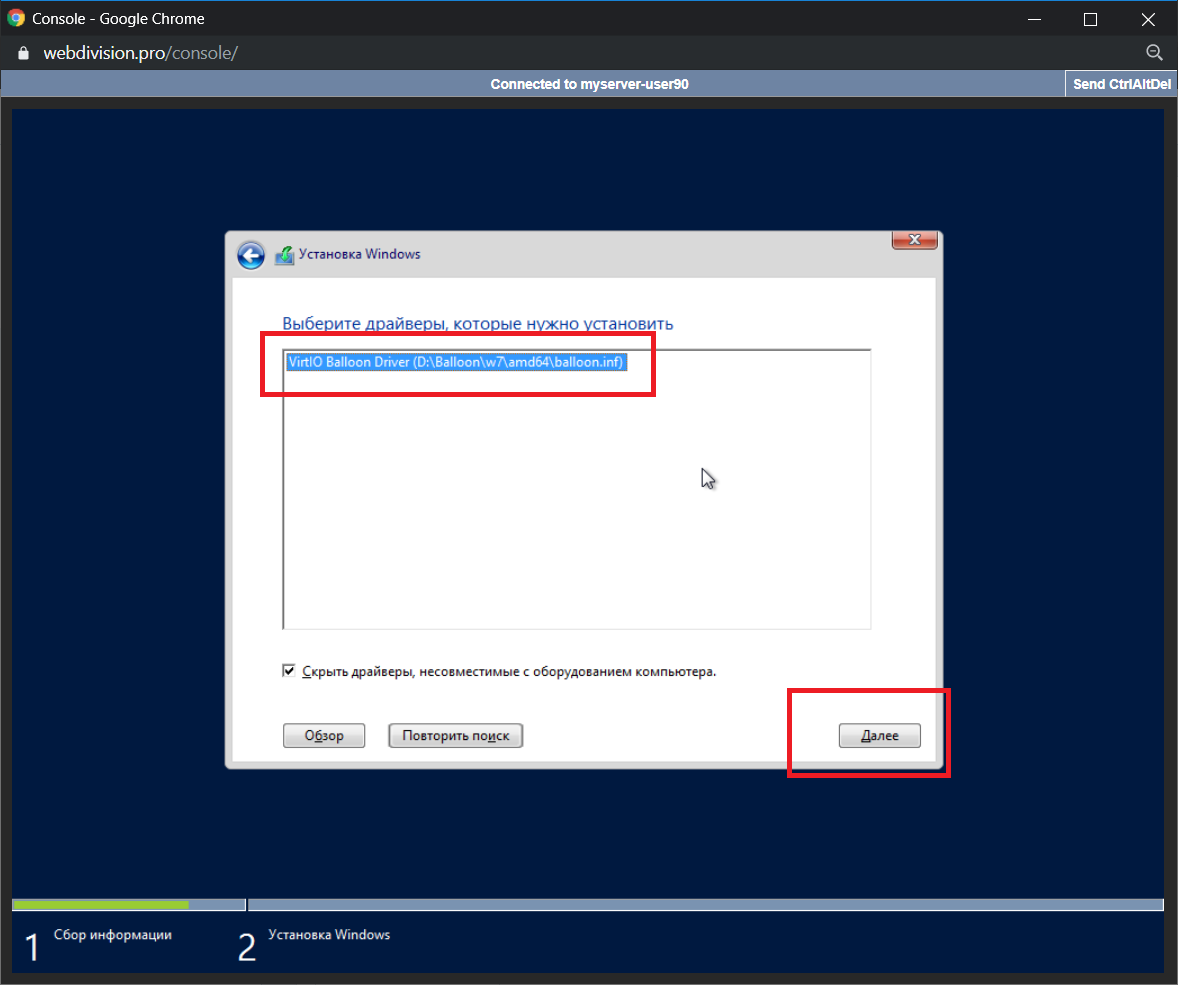Click the green setup progress bar

tap(100, 905)
